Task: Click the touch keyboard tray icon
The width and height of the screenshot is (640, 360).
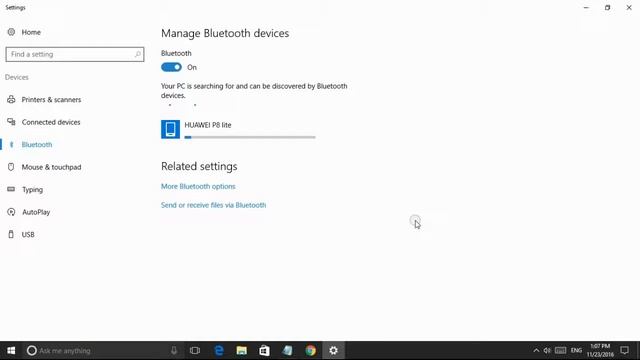Action: click(x=560, y=350)
